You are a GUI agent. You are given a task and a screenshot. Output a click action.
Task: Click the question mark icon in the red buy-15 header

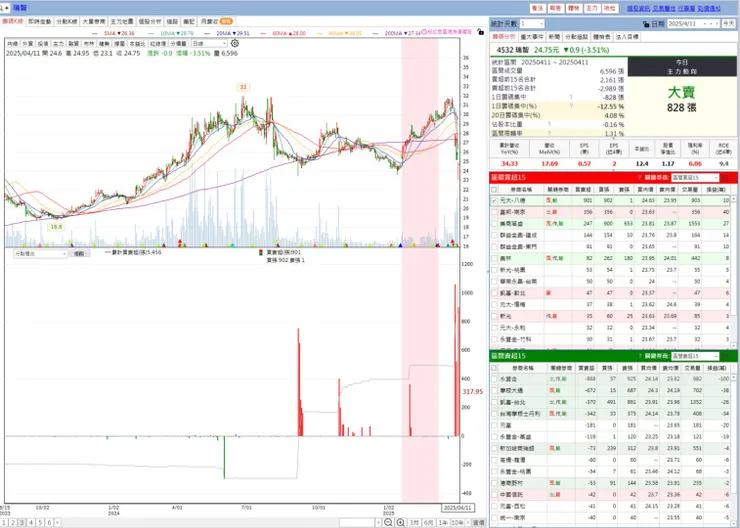pyautogui.click(x=639, y=178)
